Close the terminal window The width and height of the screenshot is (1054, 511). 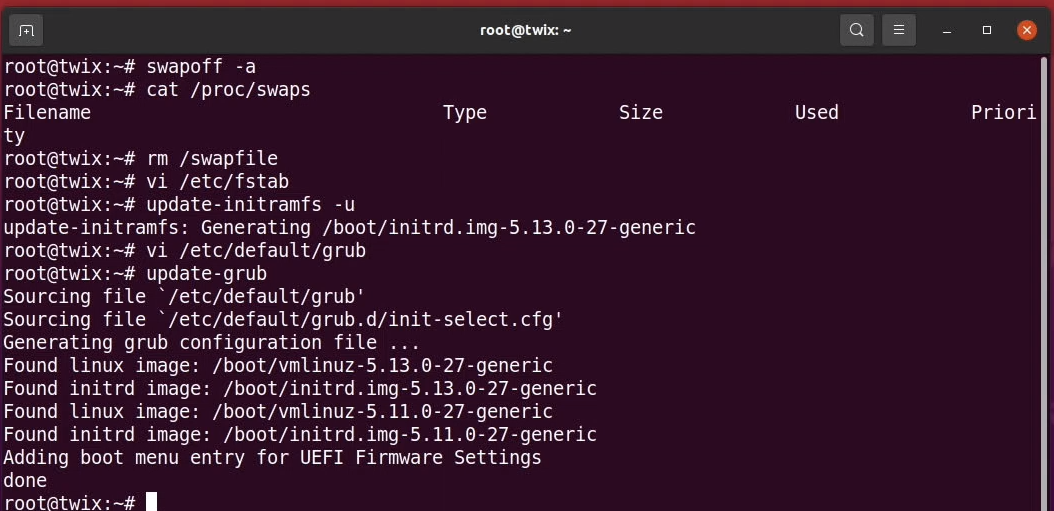pos(1026,30)
